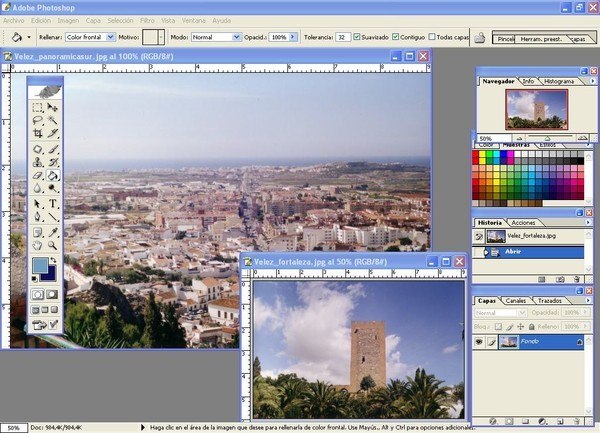Hide the Fondo layer with eye icon
The image size is (600, 433).
click(x=480, y=341)
